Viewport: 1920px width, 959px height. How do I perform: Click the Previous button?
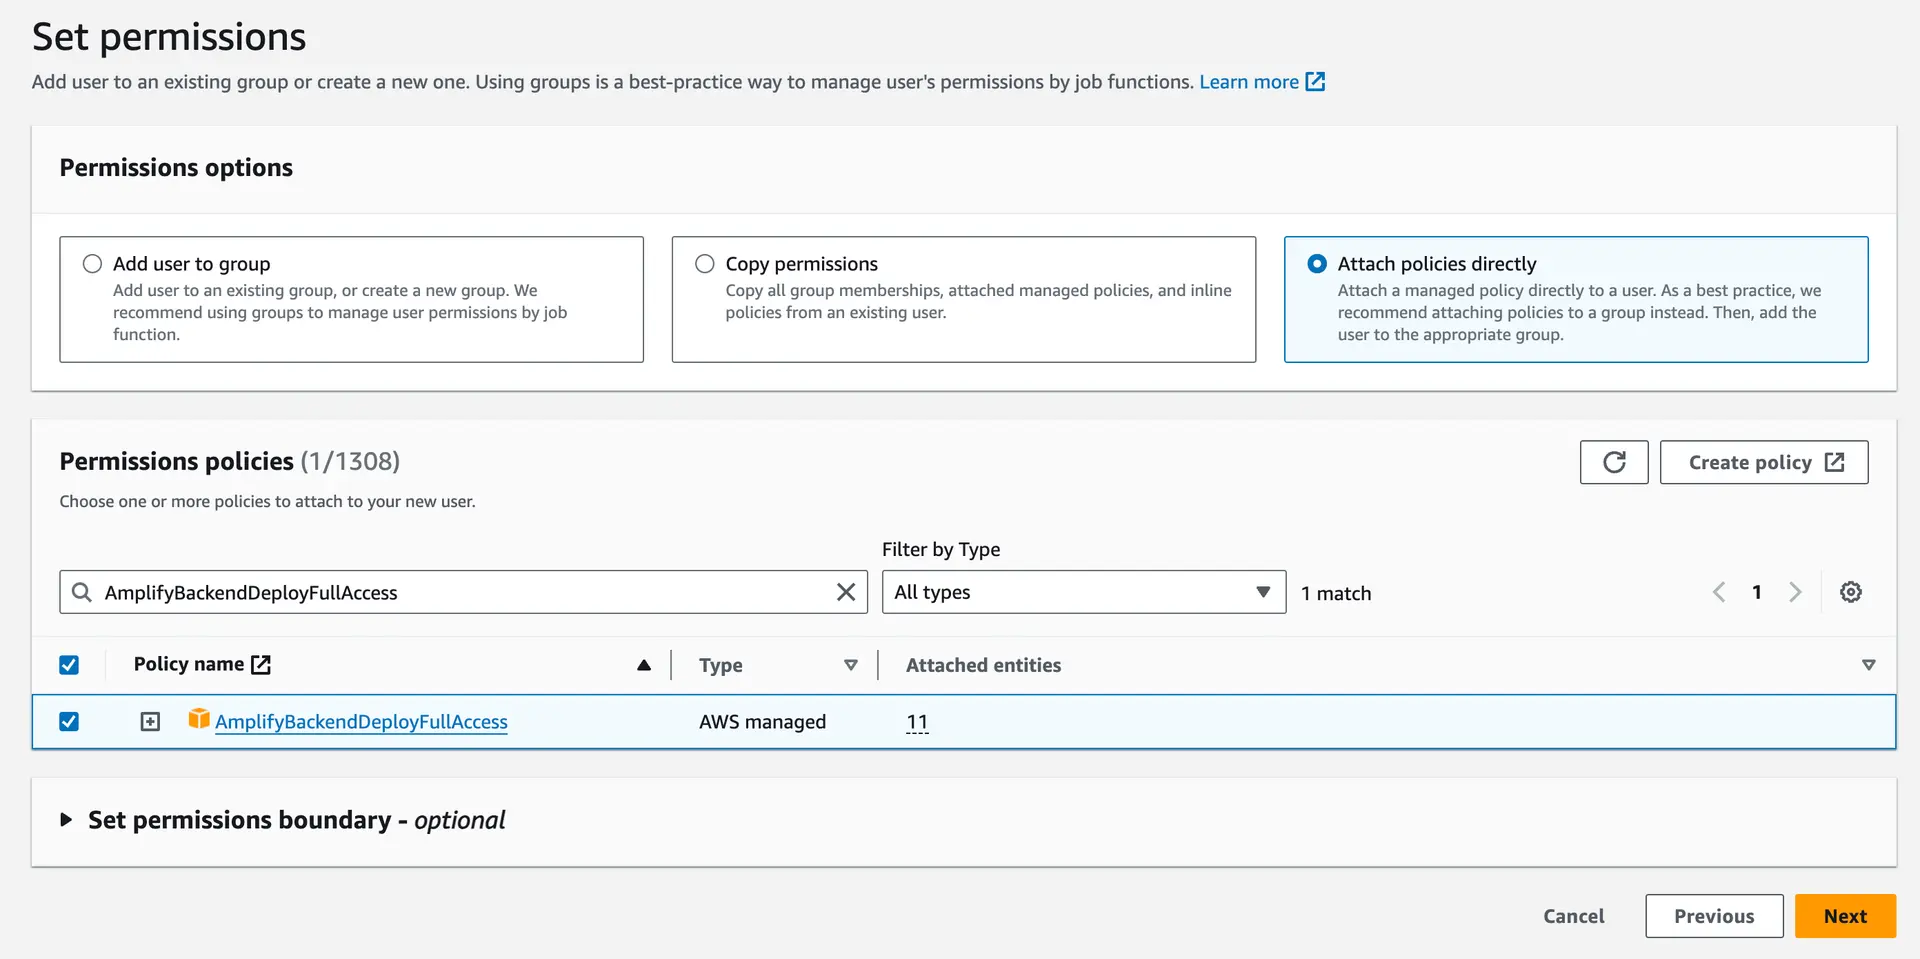(x=1714, y=916)
